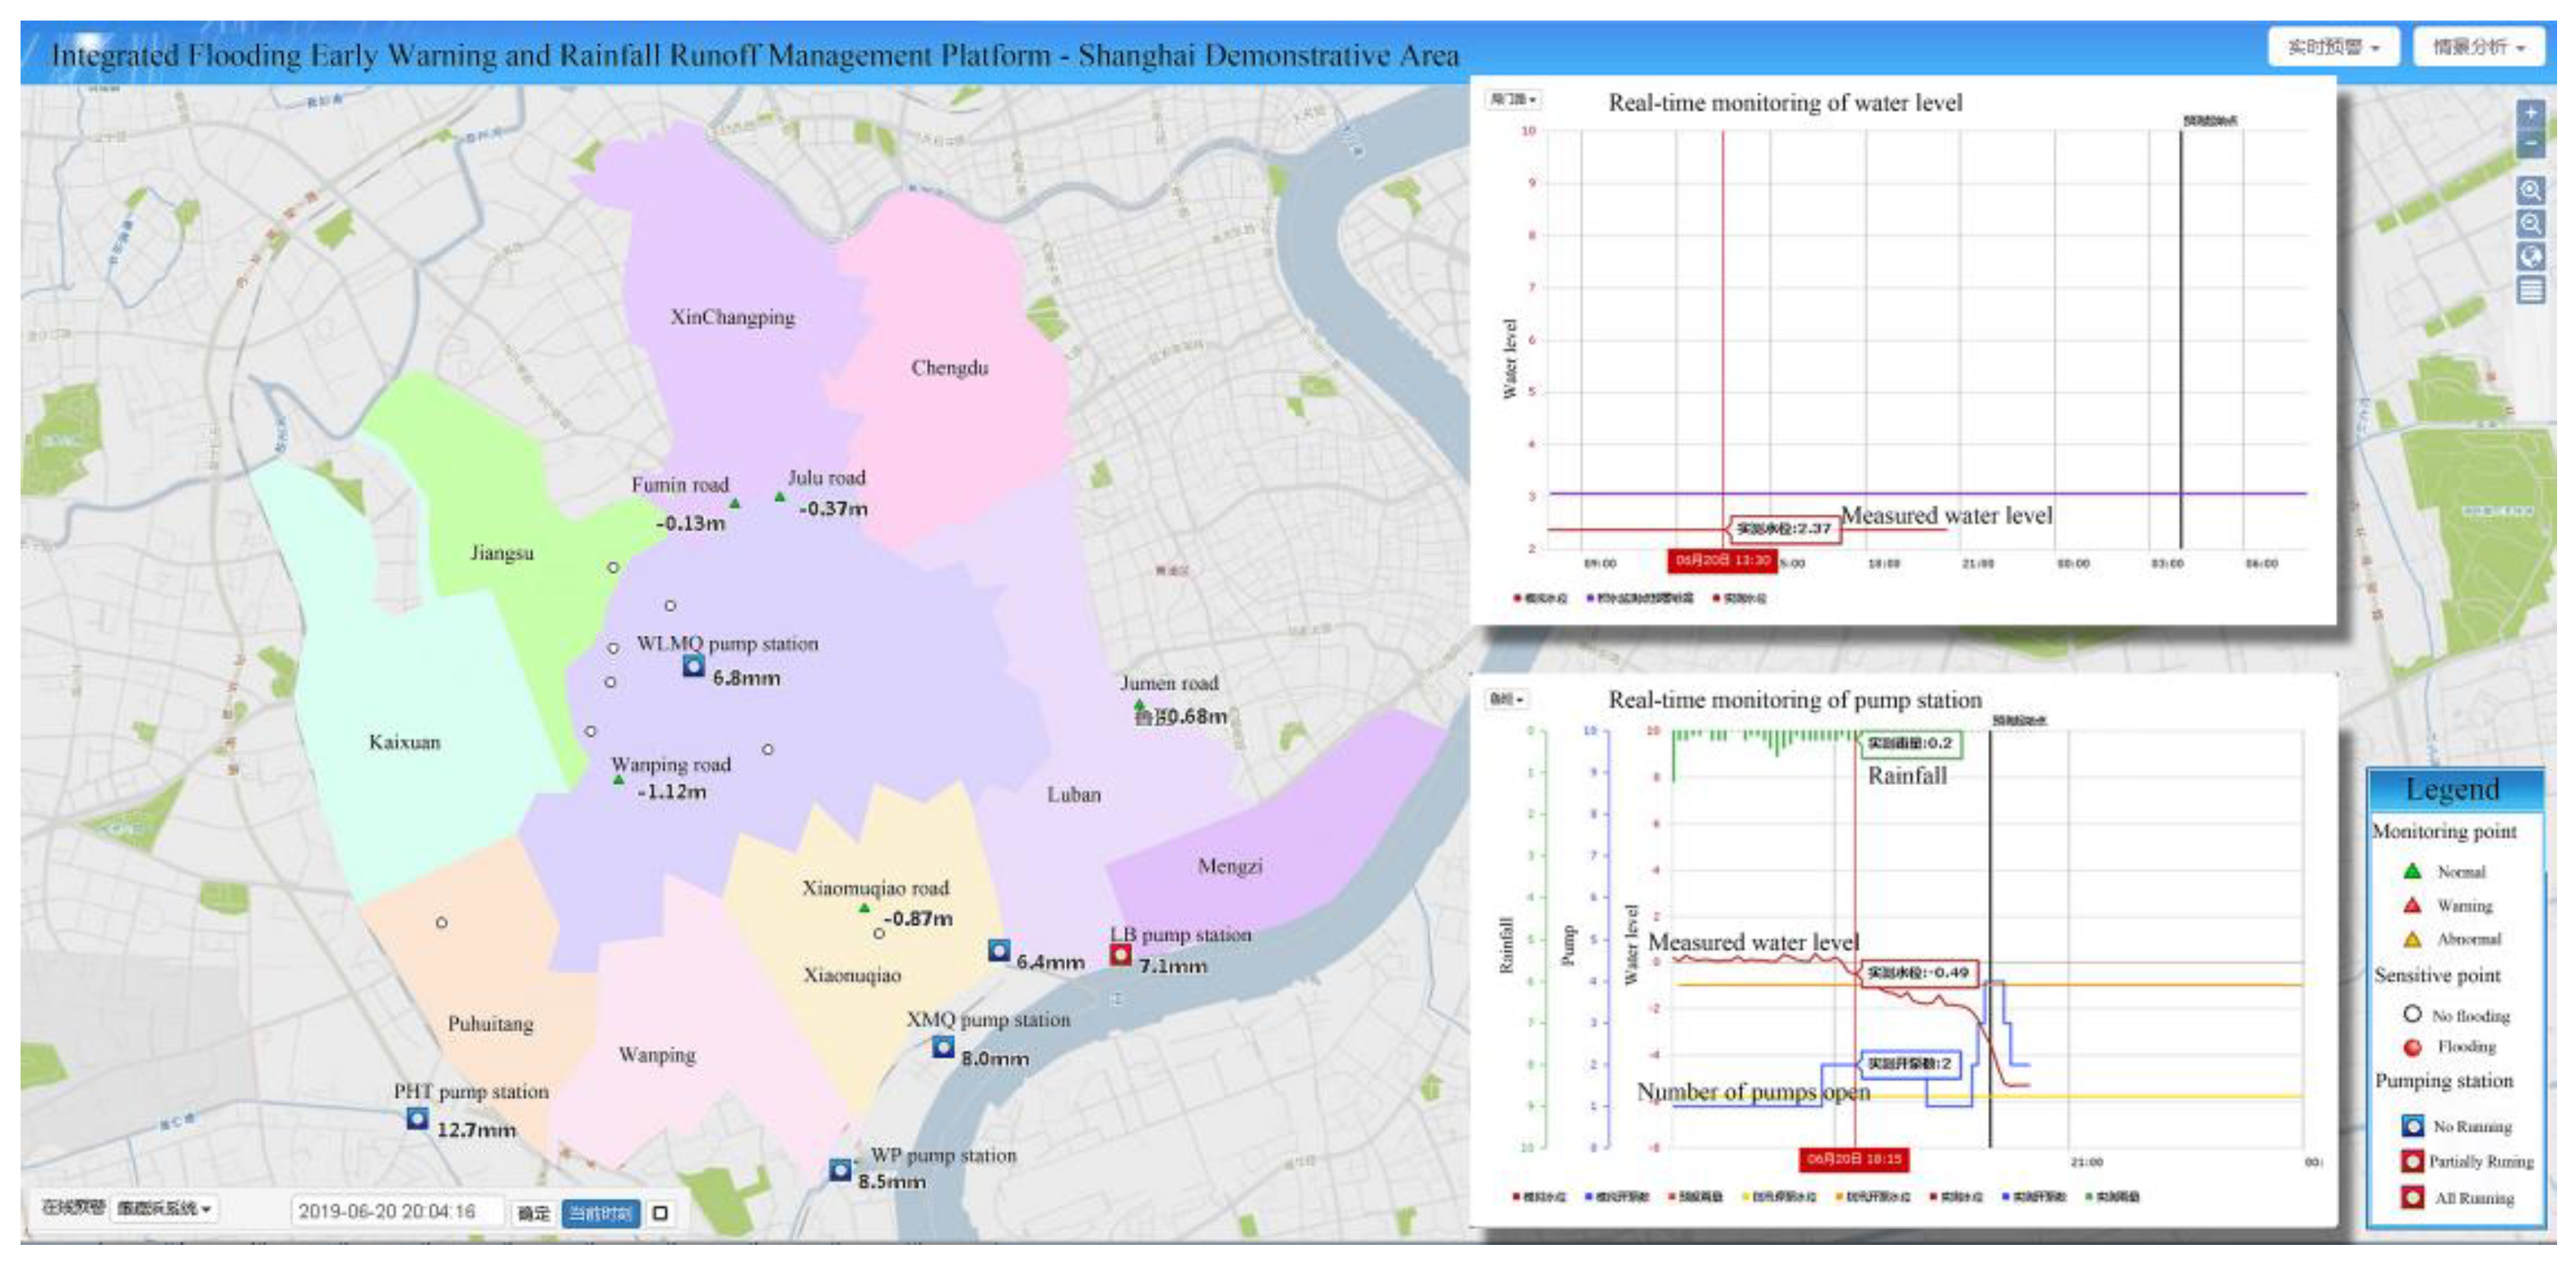Click the blue current time button
This screenshot has height=1263, width=2576.
[600, 1213]
